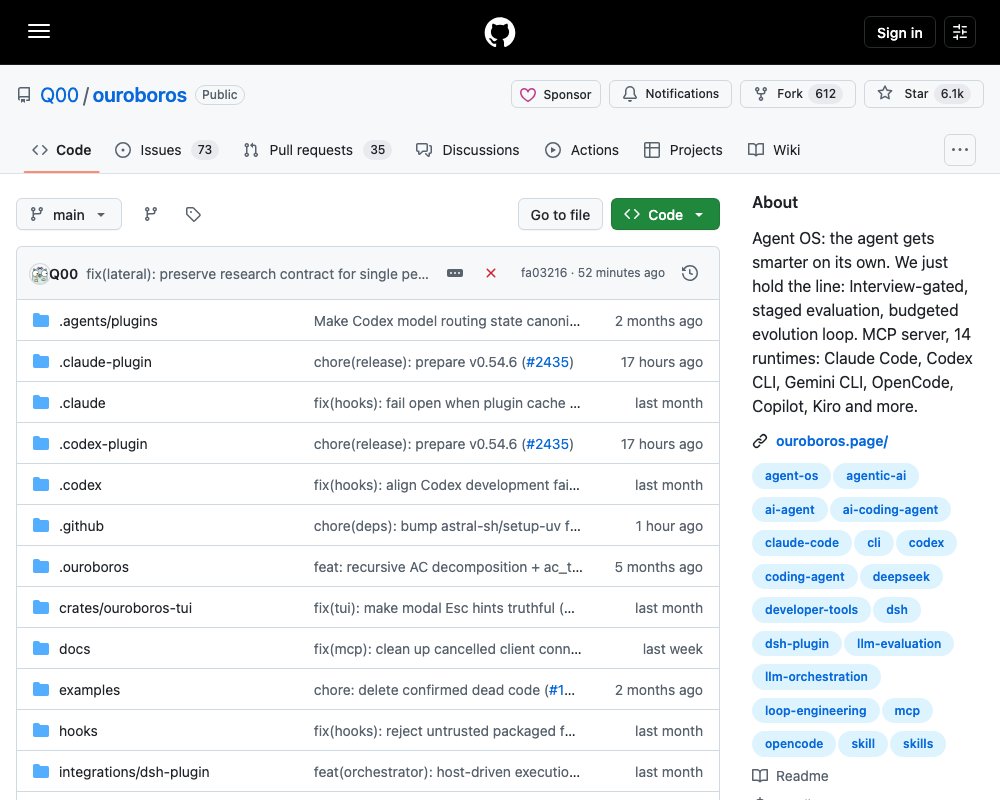Select the loop-engineering topic tag
Screen dimensions: 1000x800
(815, 710)
